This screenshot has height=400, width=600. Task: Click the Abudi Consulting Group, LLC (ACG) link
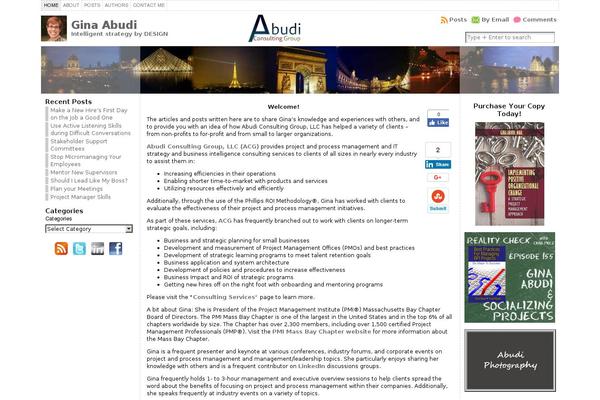tap(203, 147)
